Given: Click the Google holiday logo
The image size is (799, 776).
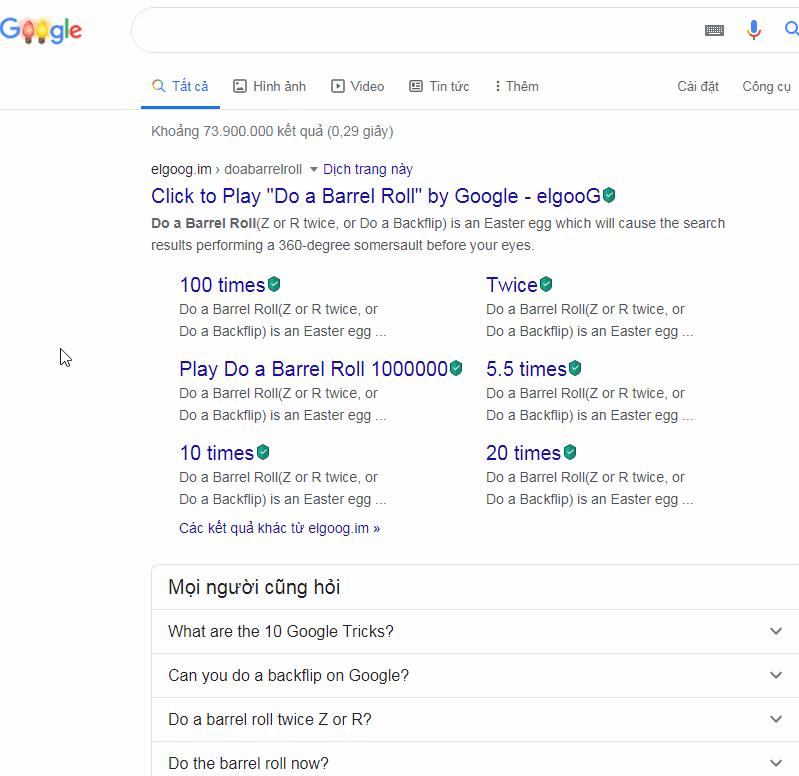Looking at the screenshot, I should (x=41, y=30).
